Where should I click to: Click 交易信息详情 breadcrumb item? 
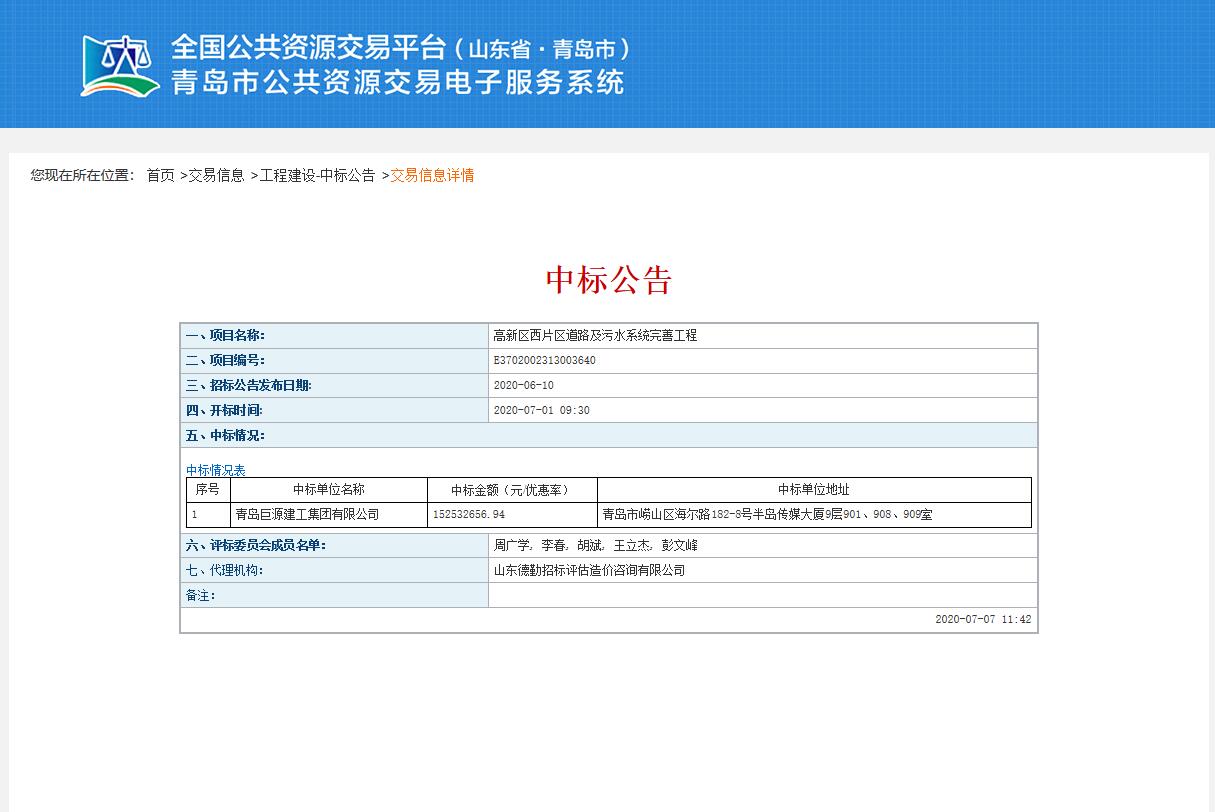pos(432,176)
